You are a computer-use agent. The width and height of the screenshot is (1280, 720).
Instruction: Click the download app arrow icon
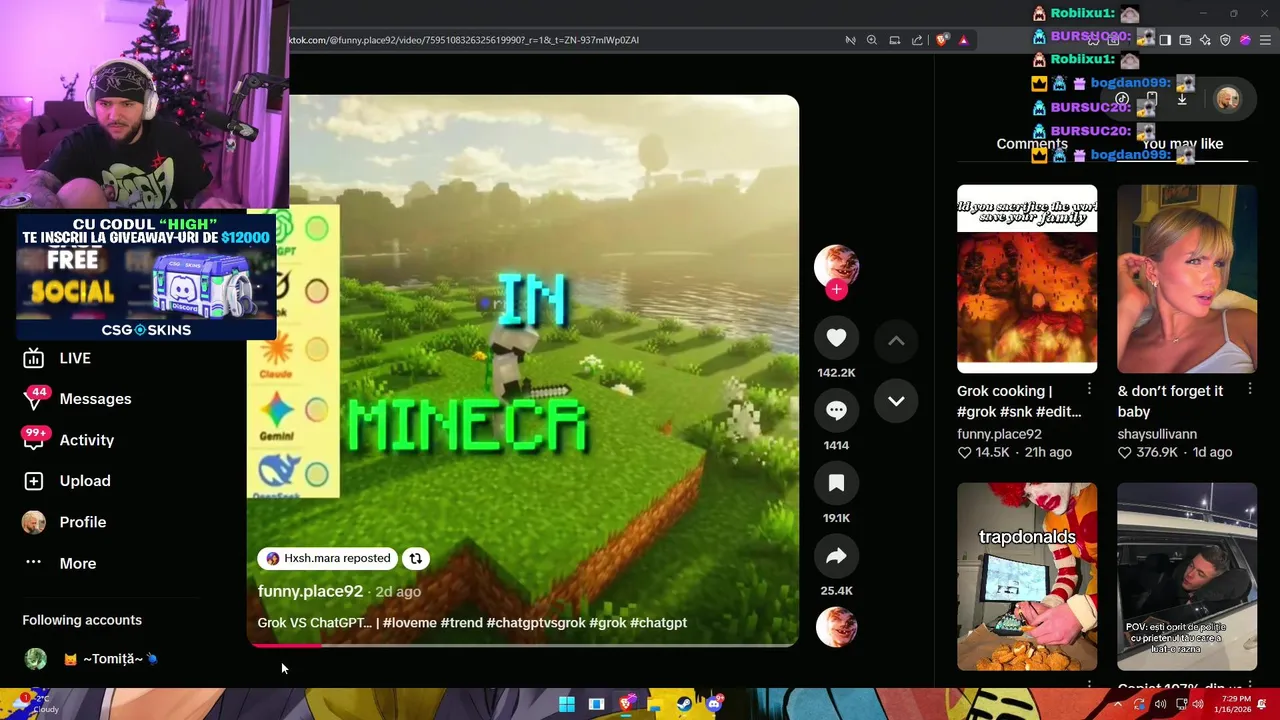pyautogui.click(x=1182, y=99)
